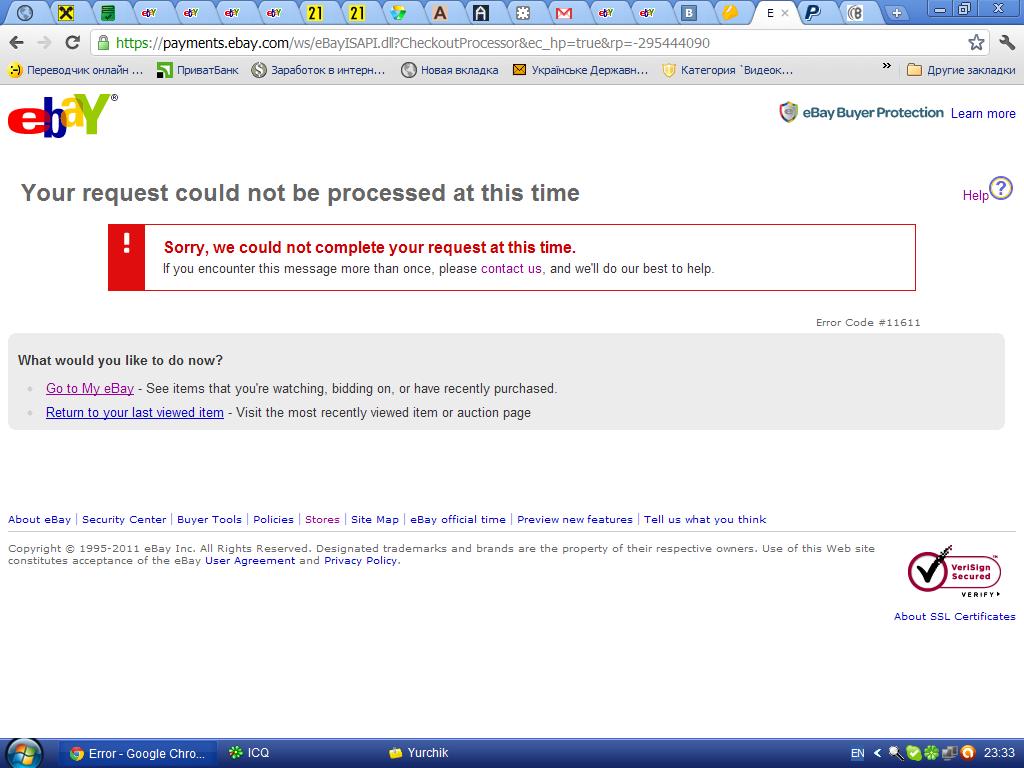Viewport: 1024px width, 768px height.
Task: Click the Error Code #11611 text
Action: [868, 323]
